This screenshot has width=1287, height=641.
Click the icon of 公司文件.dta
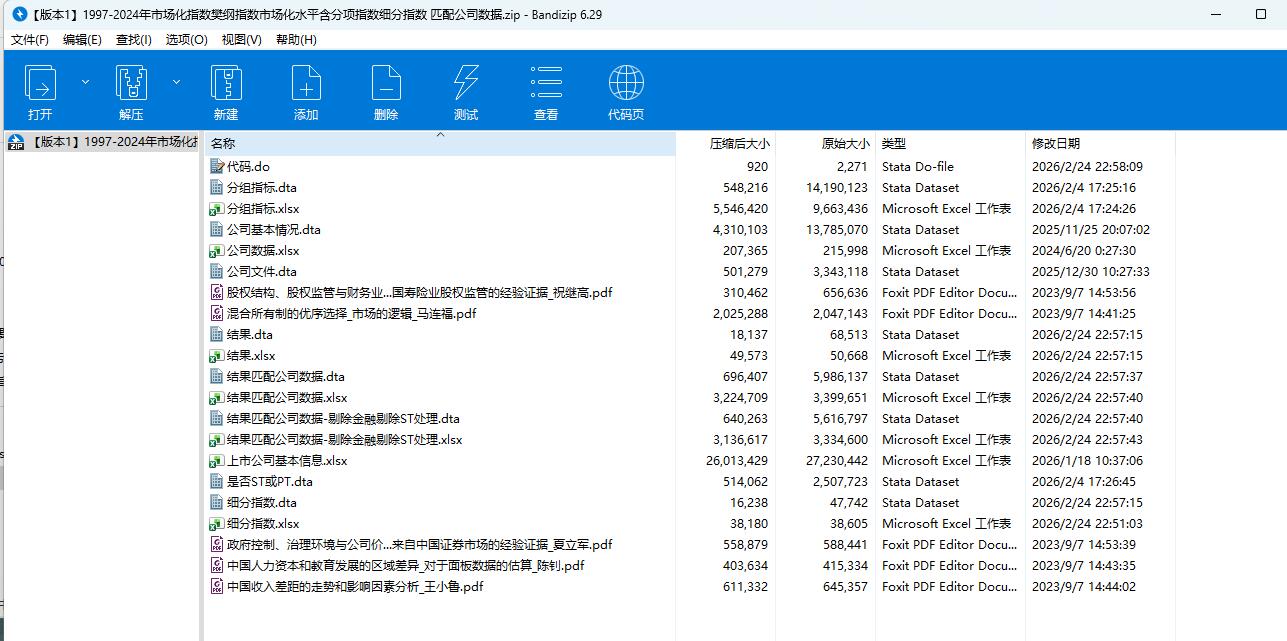[217, 272]
